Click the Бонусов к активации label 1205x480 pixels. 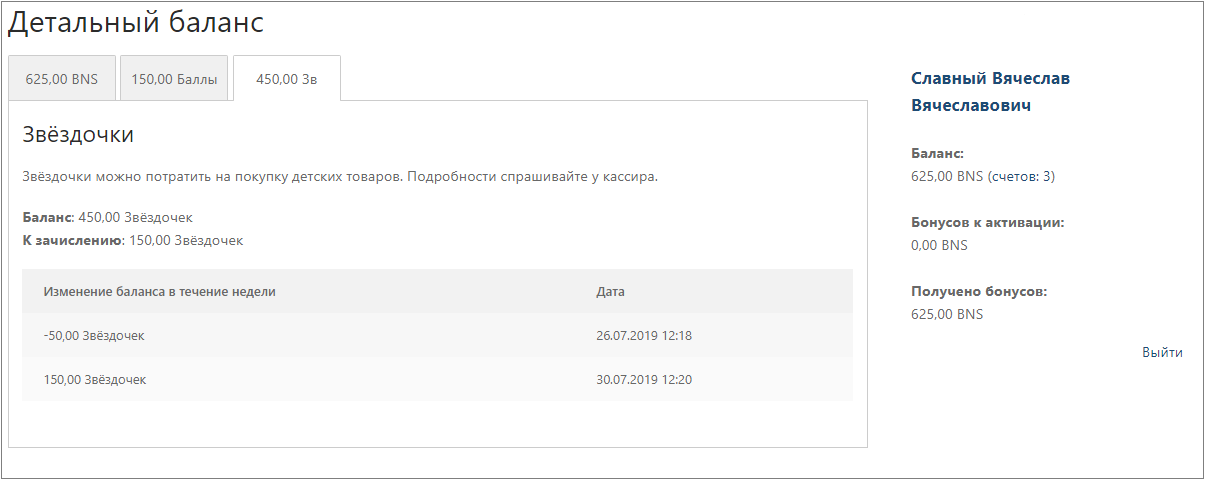988,222
